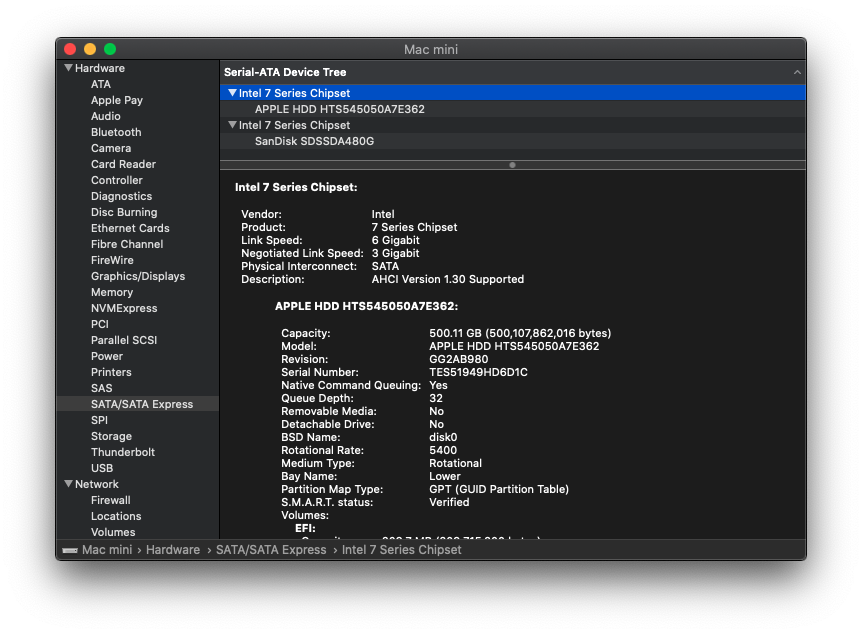Image resolution: width=862 pixels, height=634 pixels.
Task: Click the AHCI Version 1.30 Supported text
Action: coord(447,279)
